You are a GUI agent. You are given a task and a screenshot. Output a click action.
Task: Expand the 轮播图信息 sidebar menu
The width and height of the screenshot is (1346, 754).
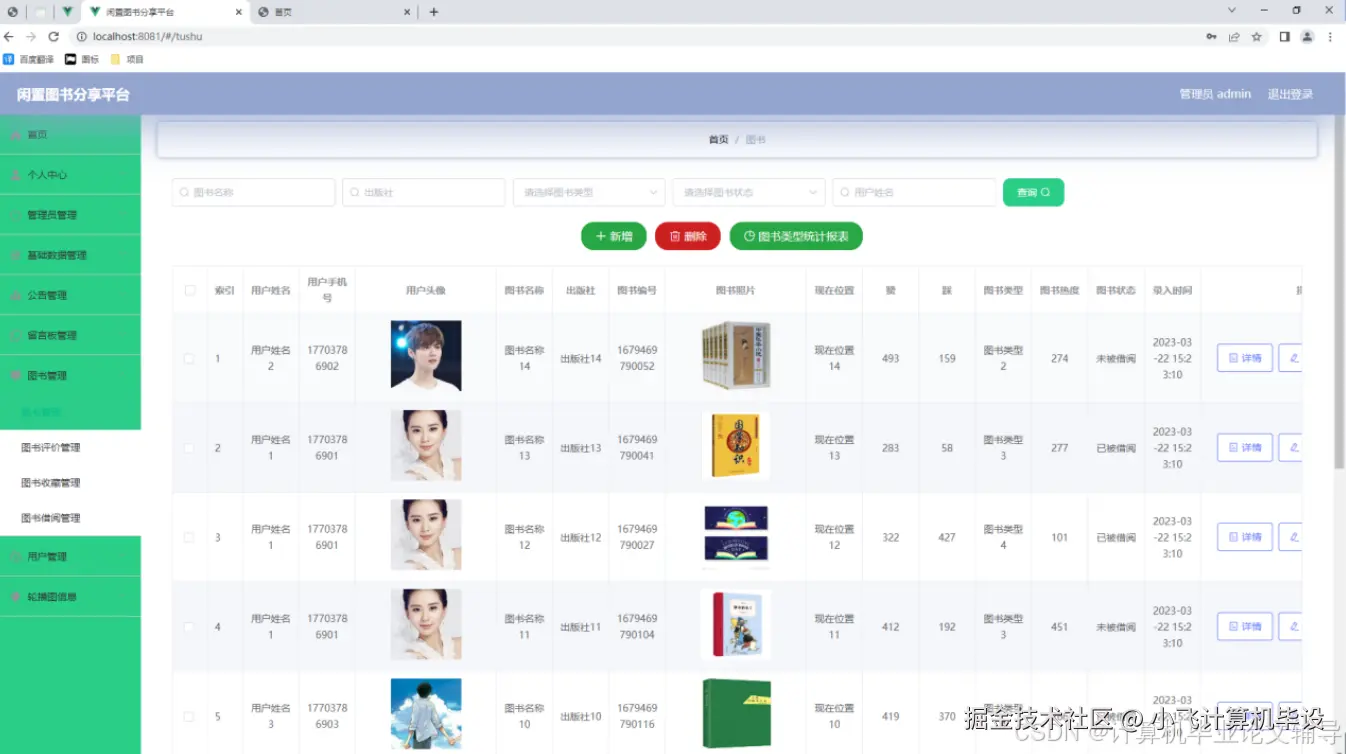click(x=70, y=596)
